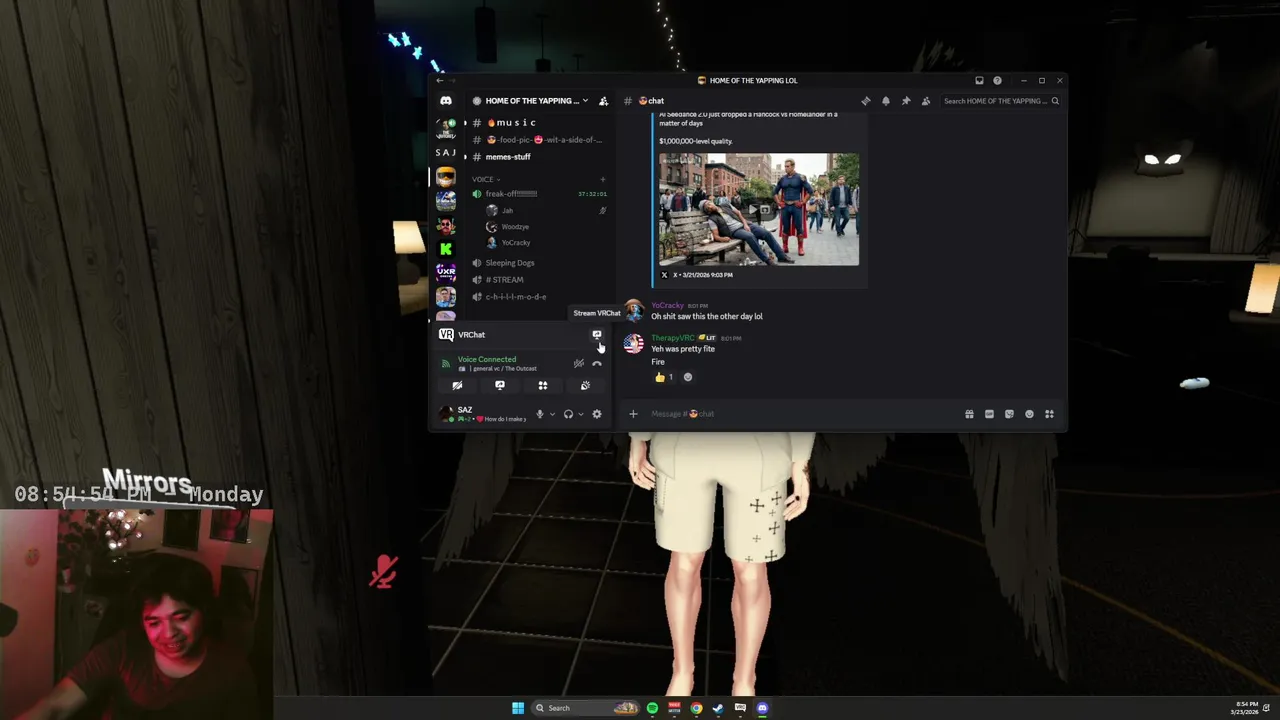
Task: Disconnect from voice with the hang-up icon
Action: coord(597,364)
